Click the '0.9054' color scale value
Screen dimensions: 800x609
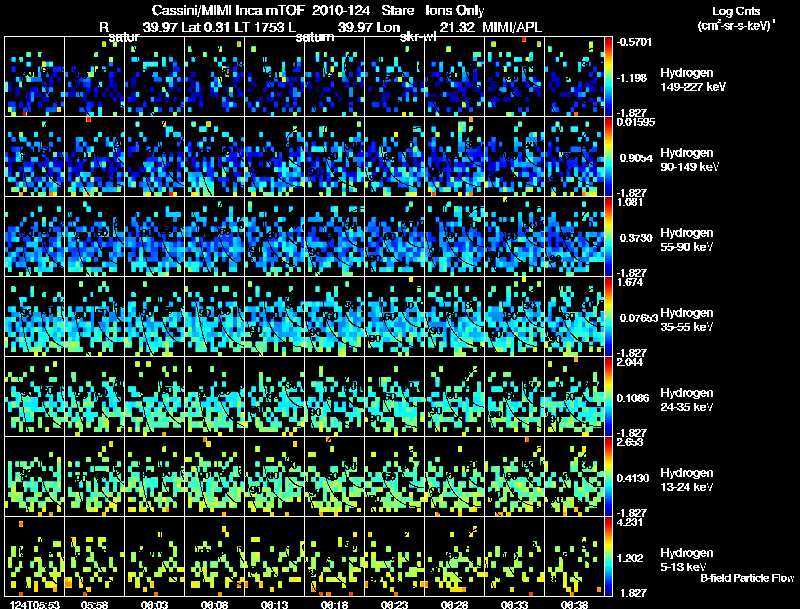click(636, 158)
